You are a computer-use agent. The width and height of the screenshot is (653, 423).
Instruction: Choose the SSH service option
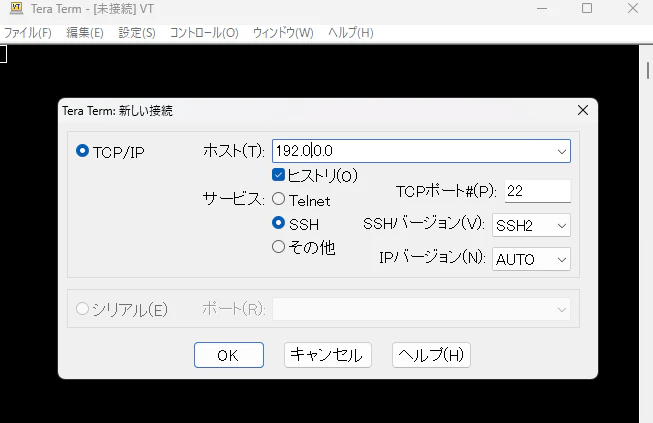279,223
